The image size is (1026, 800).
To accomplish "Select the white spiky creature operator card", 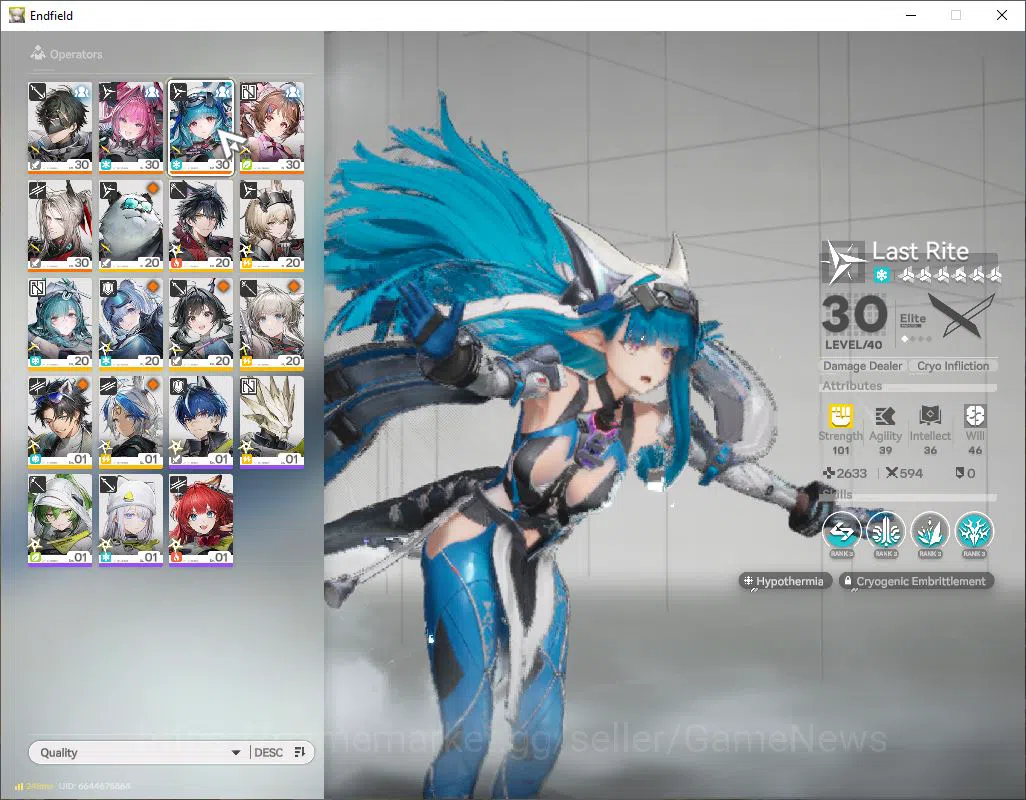I will 272,421.
